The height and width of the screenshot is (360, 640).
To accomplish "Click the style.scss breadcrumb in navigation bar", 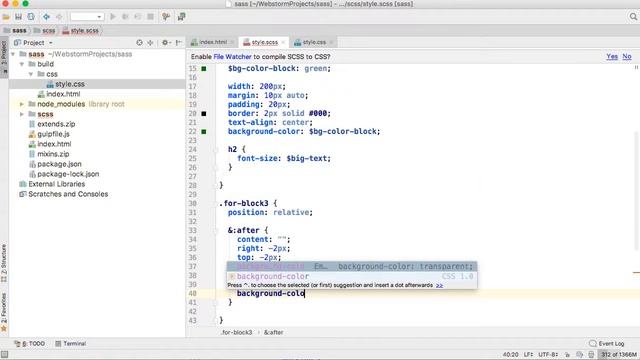I will pos(80,31).
